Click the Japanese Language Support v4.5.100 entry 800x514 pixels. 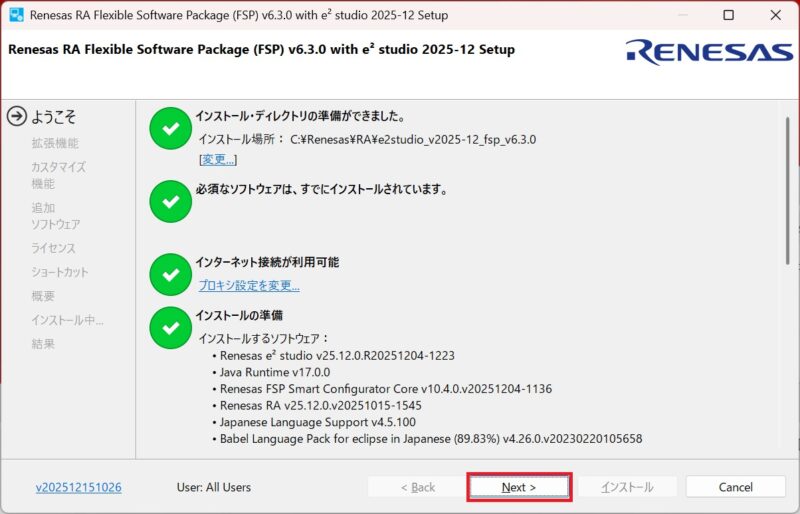click(317, 422)
